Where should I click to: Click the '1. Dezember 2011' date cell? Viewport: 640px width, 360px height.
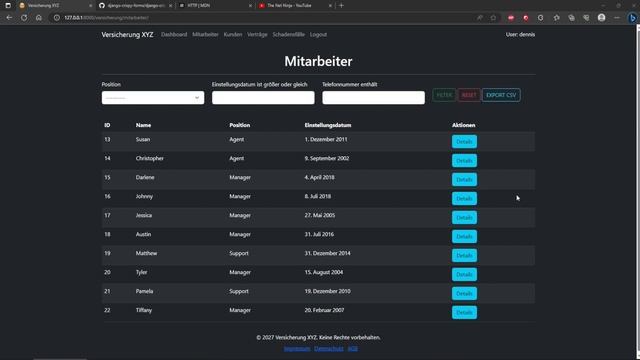[x=326, y=140]
